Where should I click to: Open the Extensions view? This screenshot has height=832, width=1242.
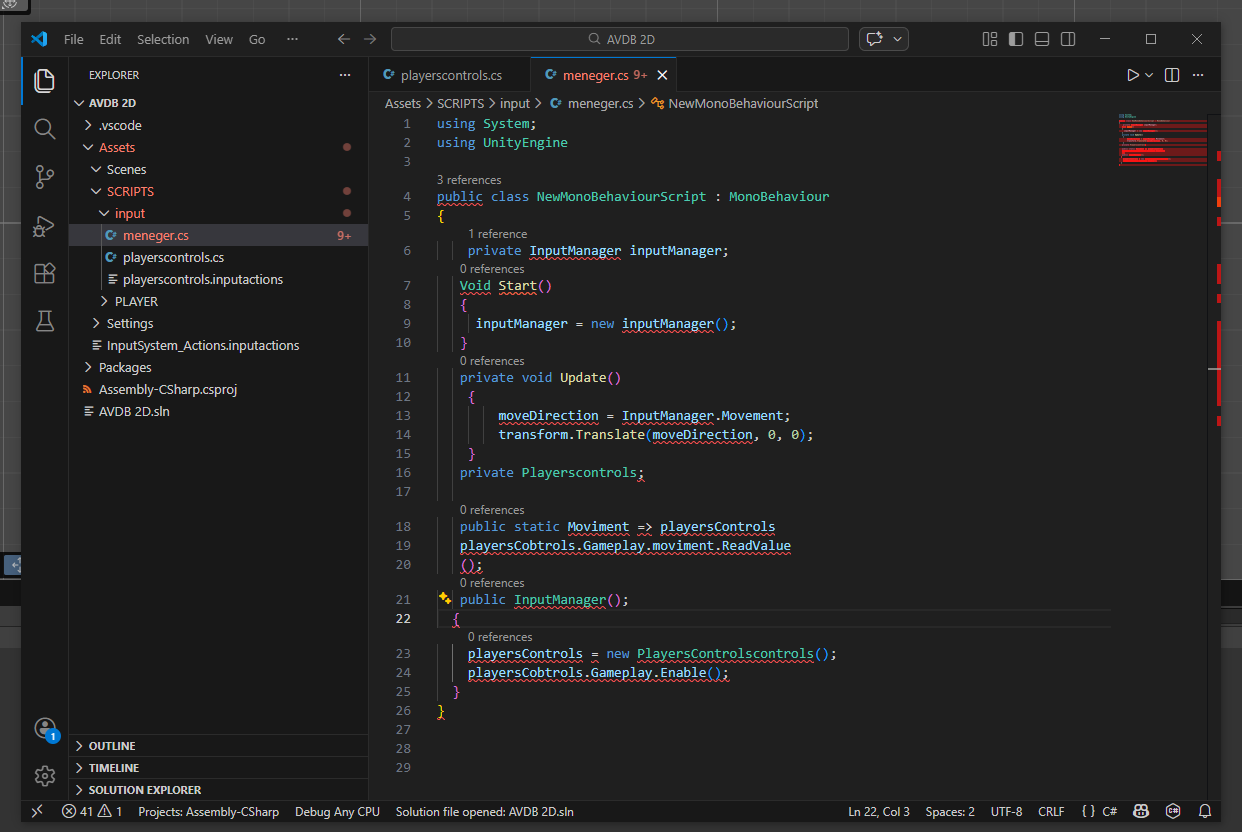pos(44,274)
